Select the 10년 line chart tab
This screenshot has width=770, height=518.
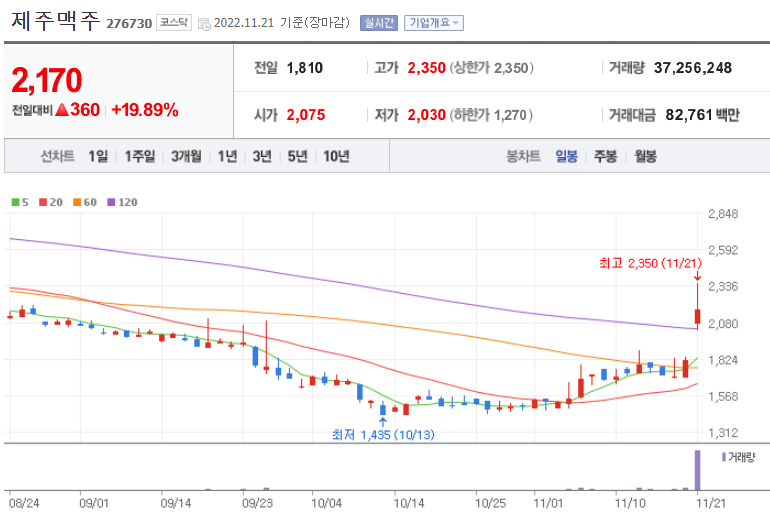pyautogui.click(x=336, y=156)
